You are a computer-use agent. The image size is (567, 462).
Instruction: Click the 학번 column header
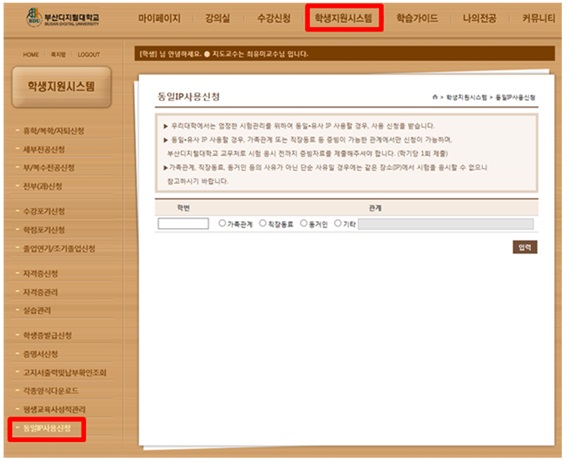[x=183, y=208]
